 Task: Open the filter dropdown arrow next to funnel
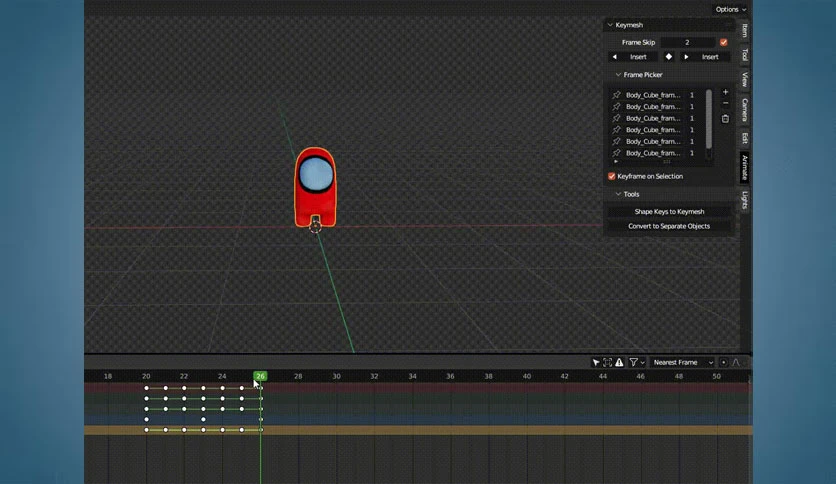click(642, 362)
